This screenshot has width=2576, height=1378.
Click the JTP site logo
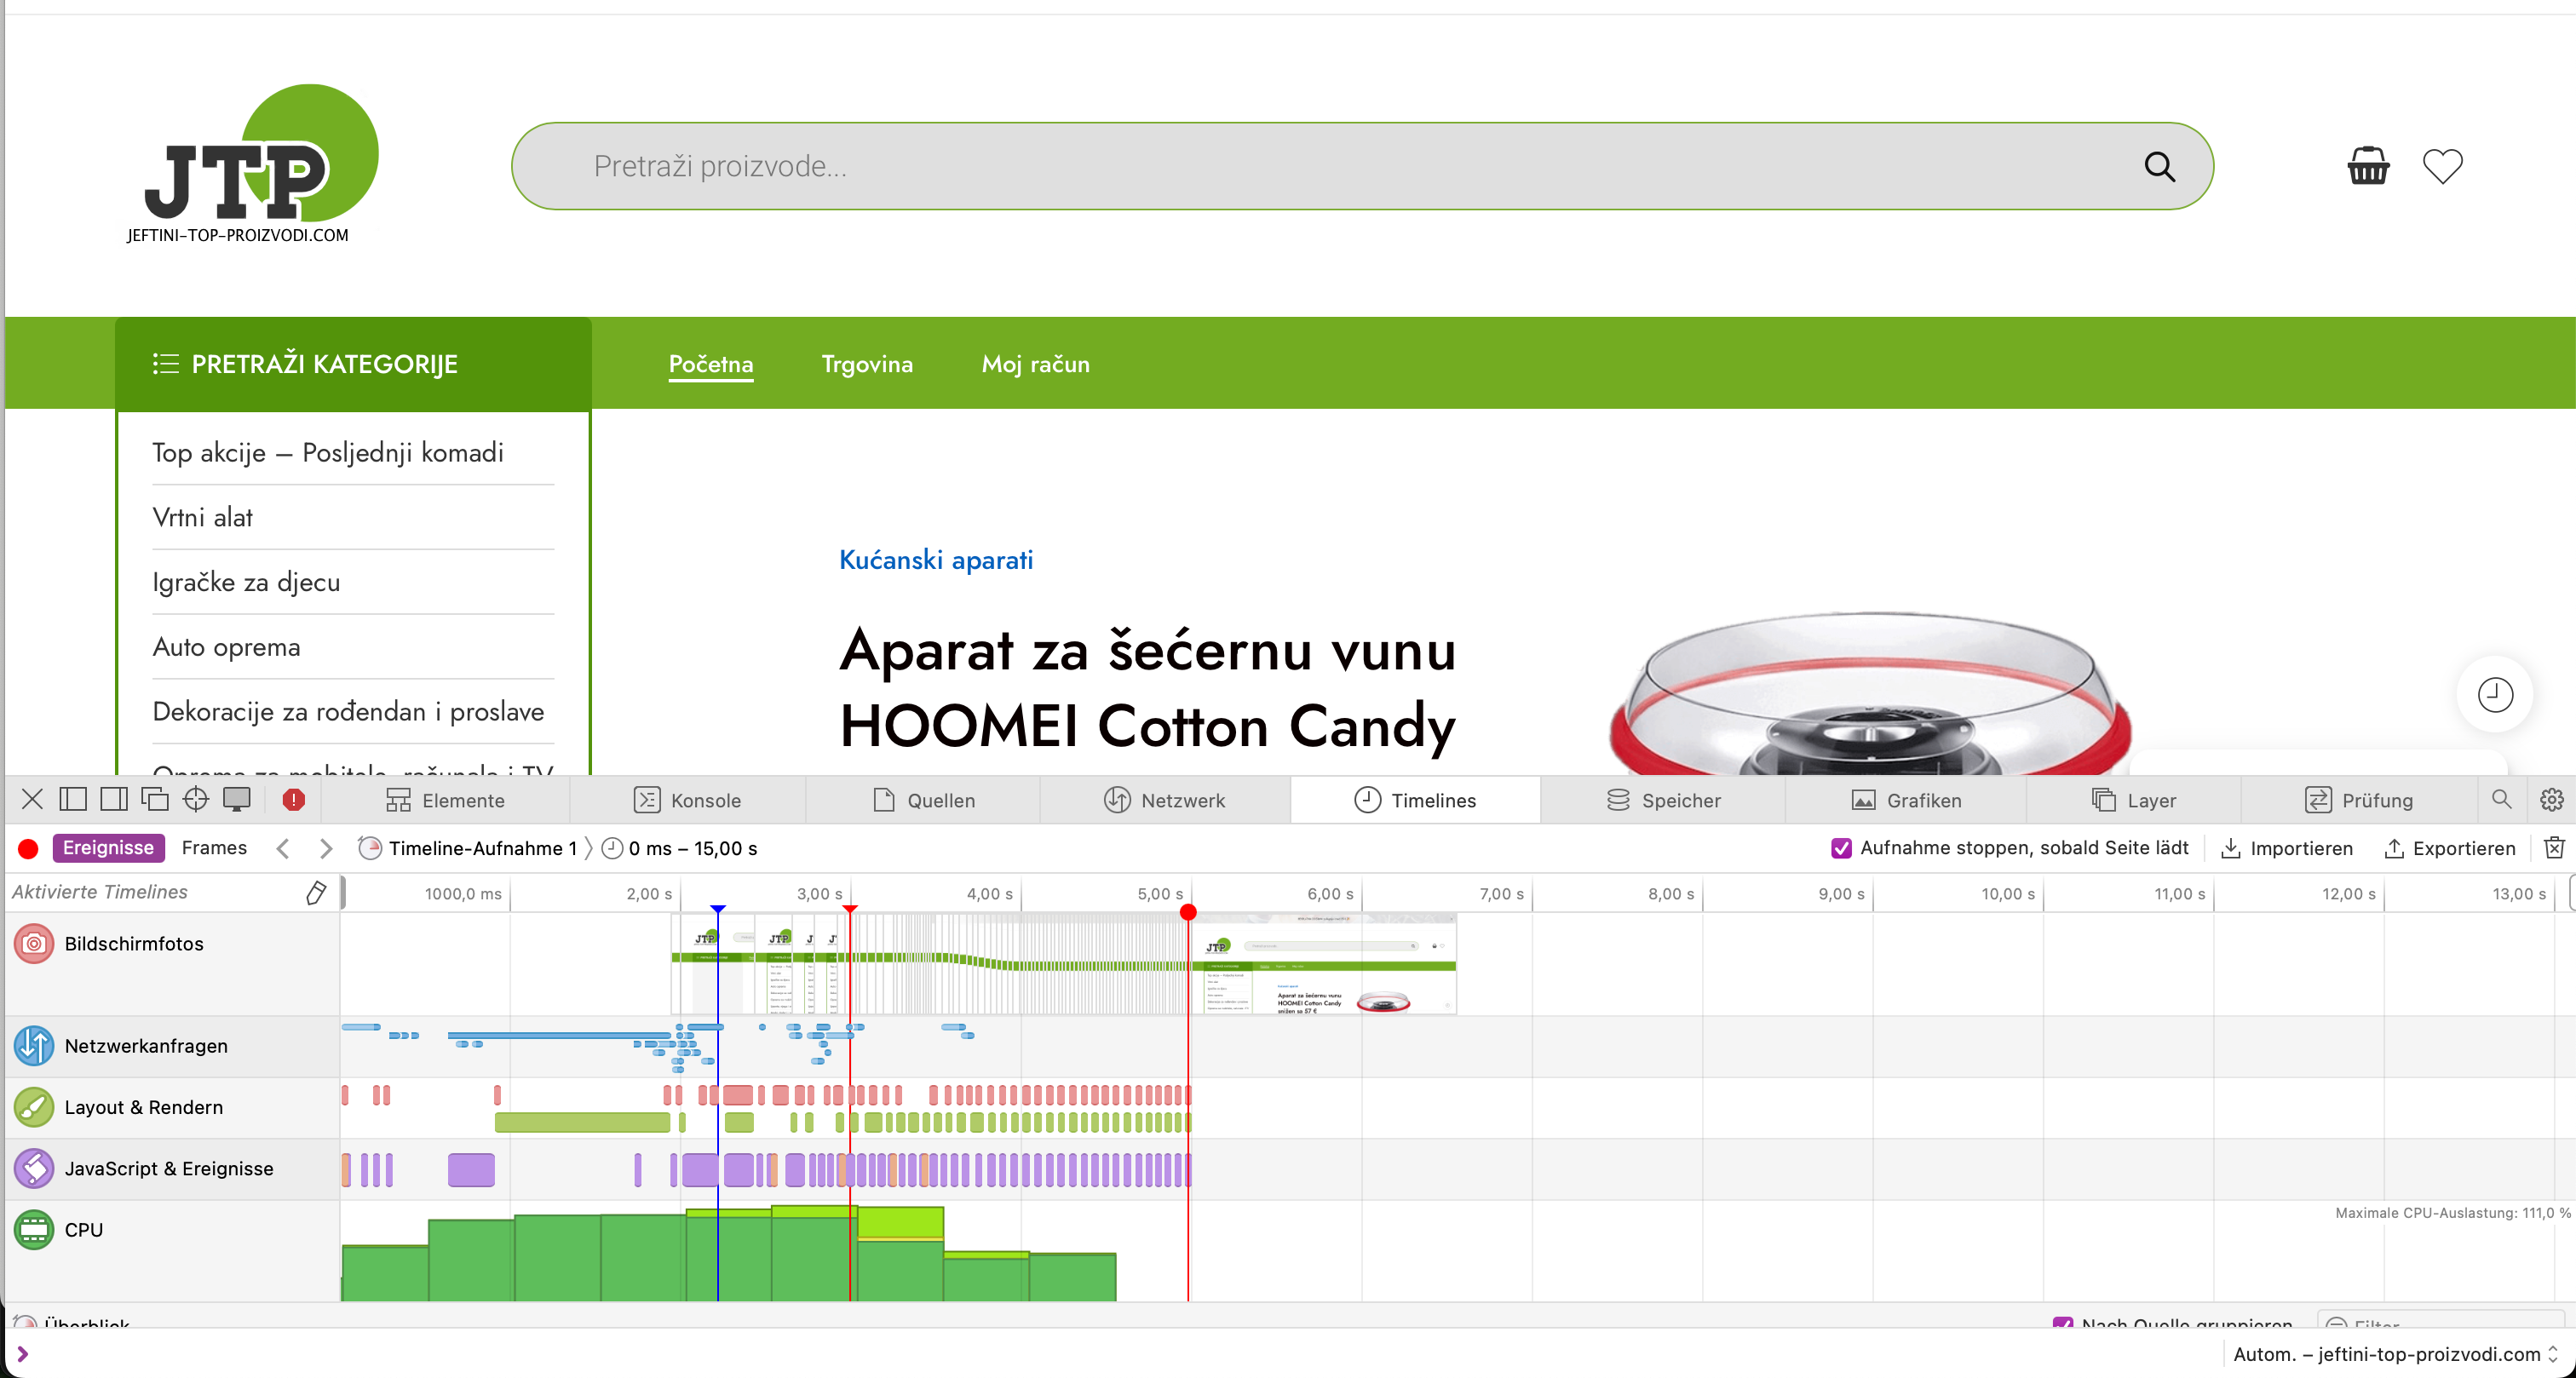tap(252, 164)
